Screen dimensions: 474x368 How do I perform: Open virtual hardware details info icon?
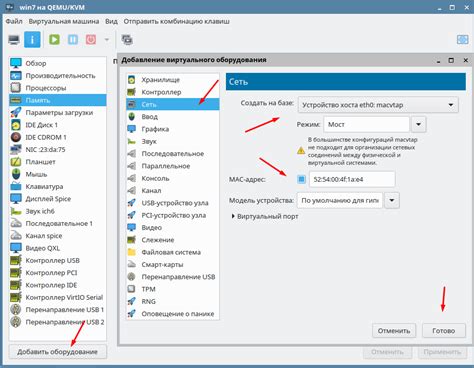click(32, 40)
